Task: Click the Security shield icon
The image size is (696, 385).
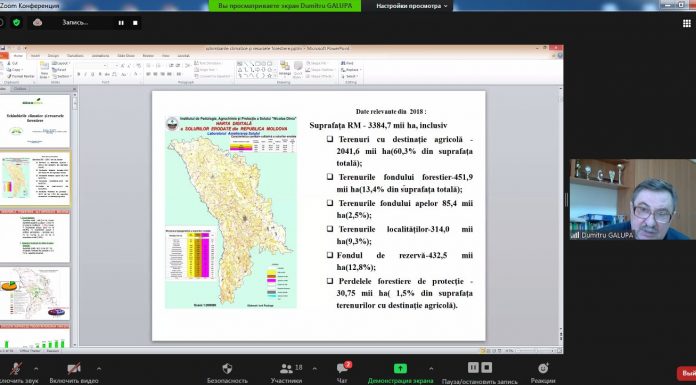Action: tap(227, 368)
